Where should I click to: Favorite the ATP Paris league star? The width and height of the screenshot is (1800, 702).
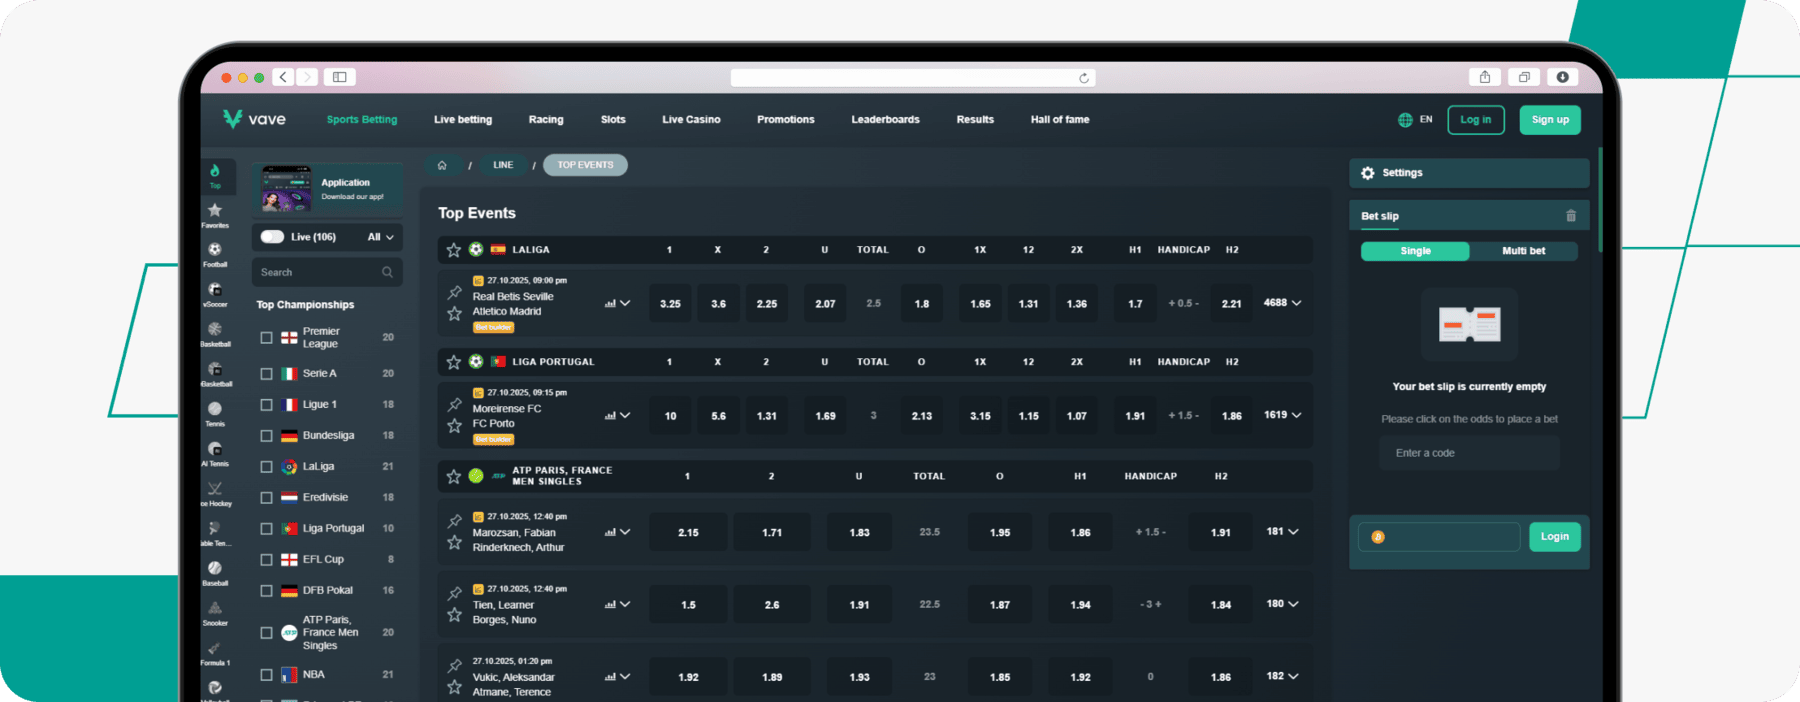(x=454, y=476)
